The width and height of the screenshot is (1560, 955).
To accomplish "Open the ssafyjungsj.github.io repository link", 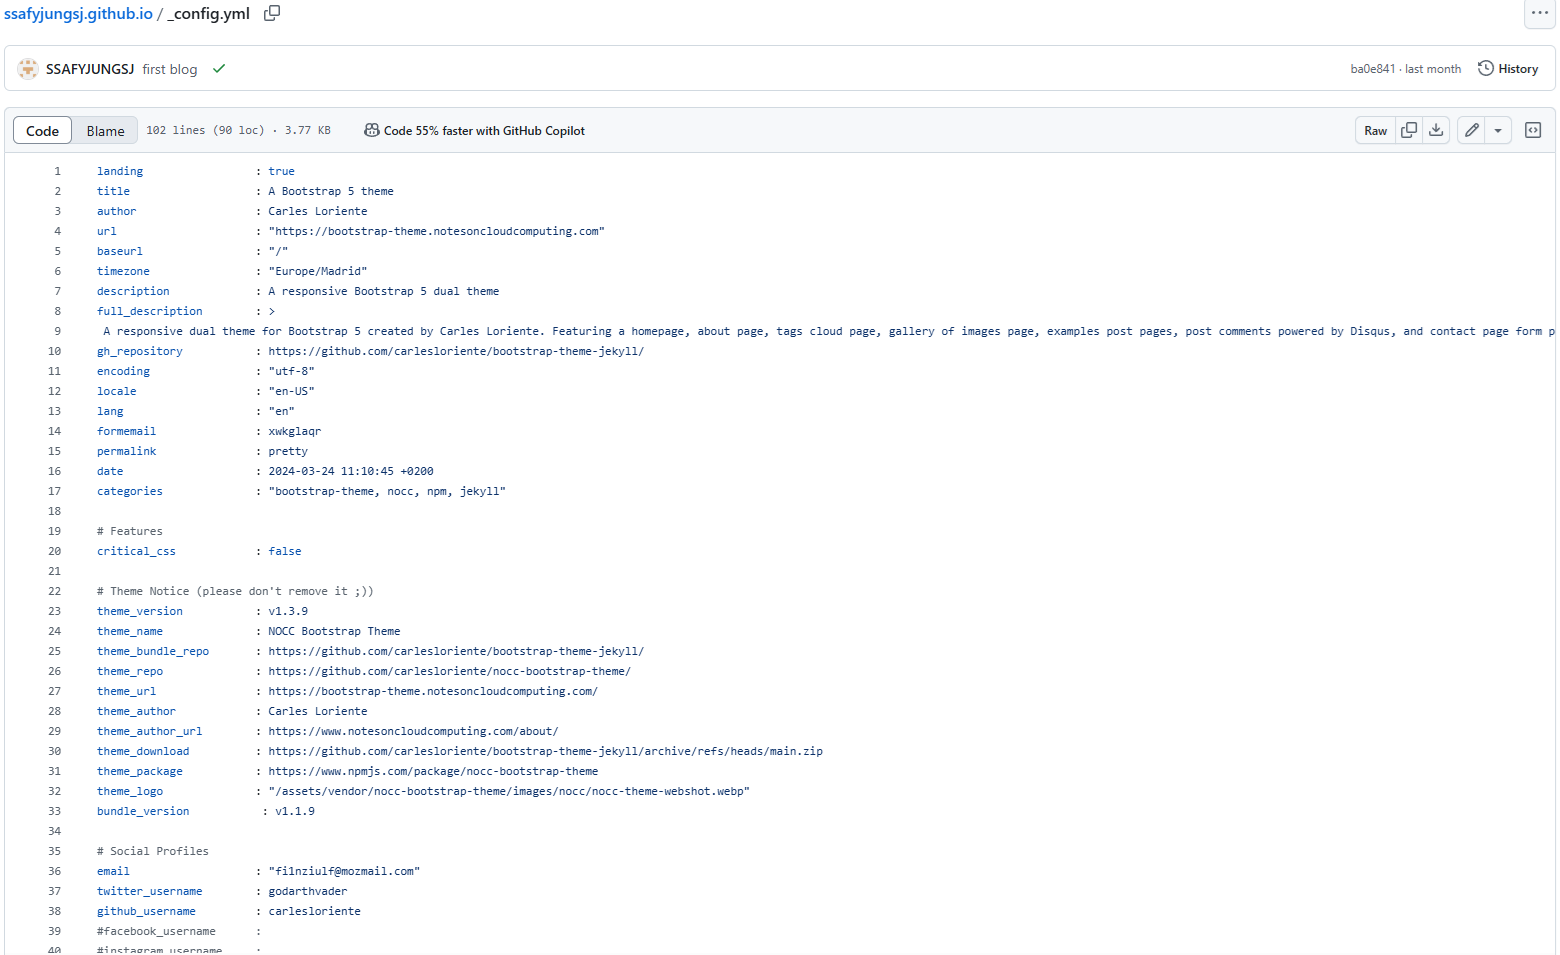I will (x=78, y=14).
